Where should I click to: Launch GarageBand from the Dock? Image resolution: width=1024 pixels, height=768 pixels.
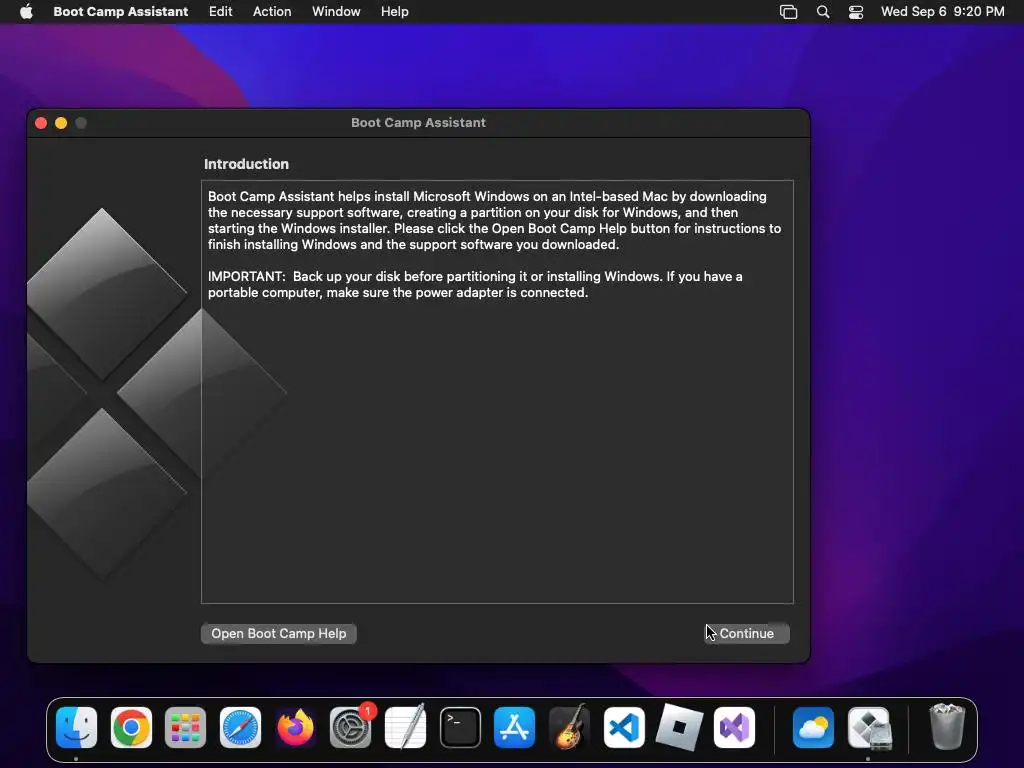click(x=569, y=728)
